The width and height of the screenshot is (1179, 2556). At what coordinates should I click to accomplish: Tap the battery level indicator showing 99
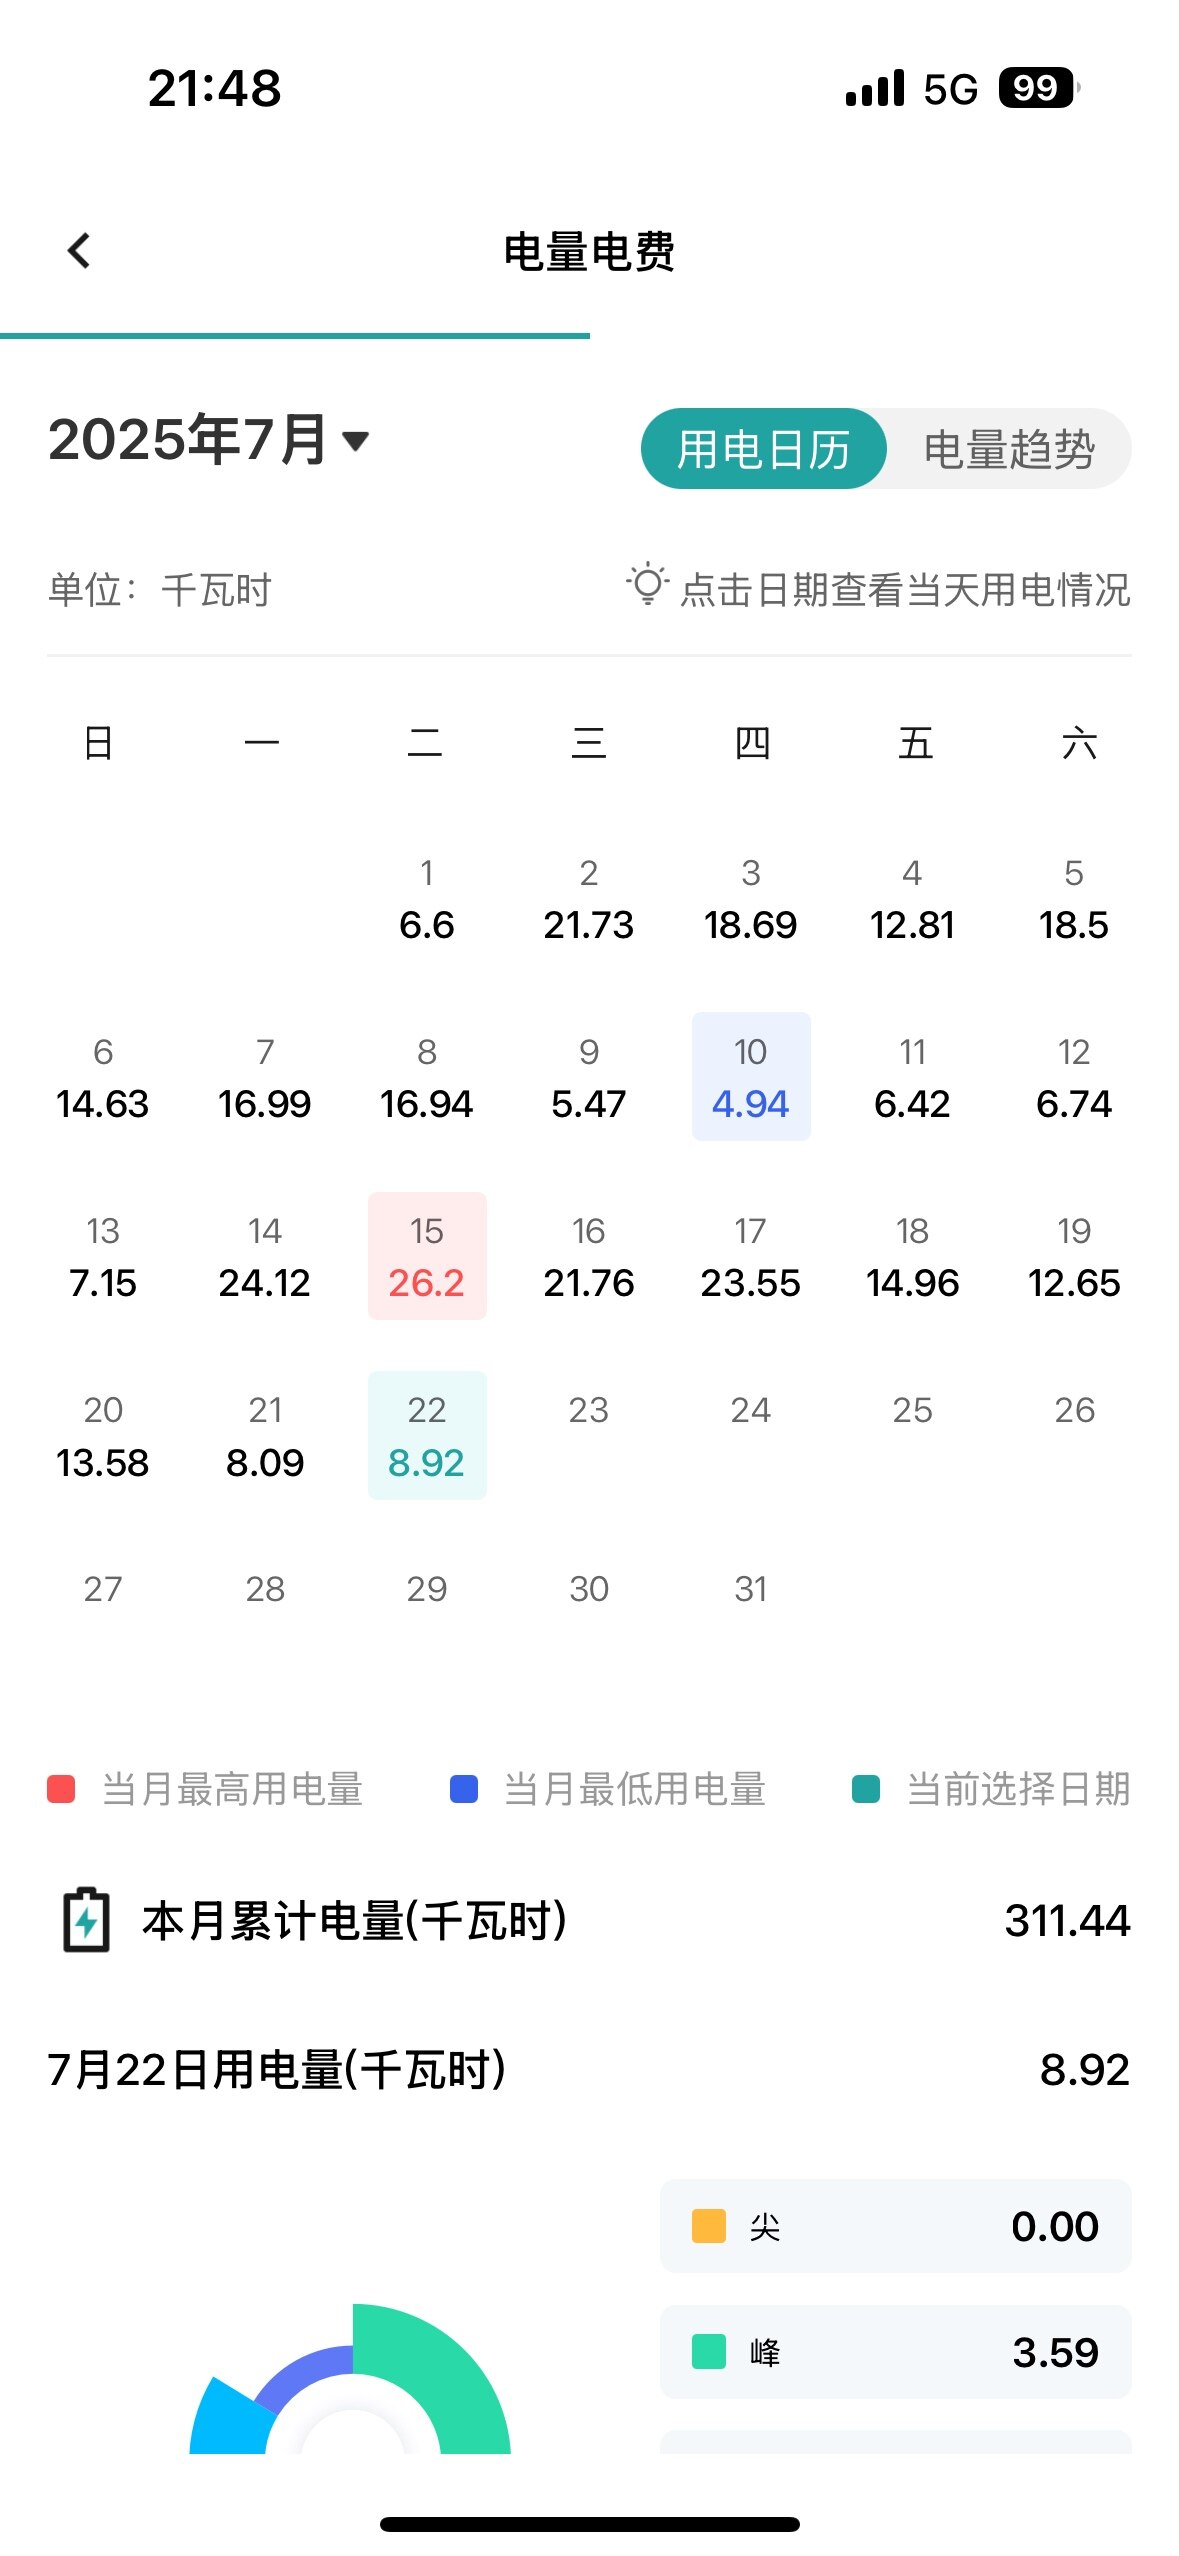pyautogui.click(x=1039, y=88)
